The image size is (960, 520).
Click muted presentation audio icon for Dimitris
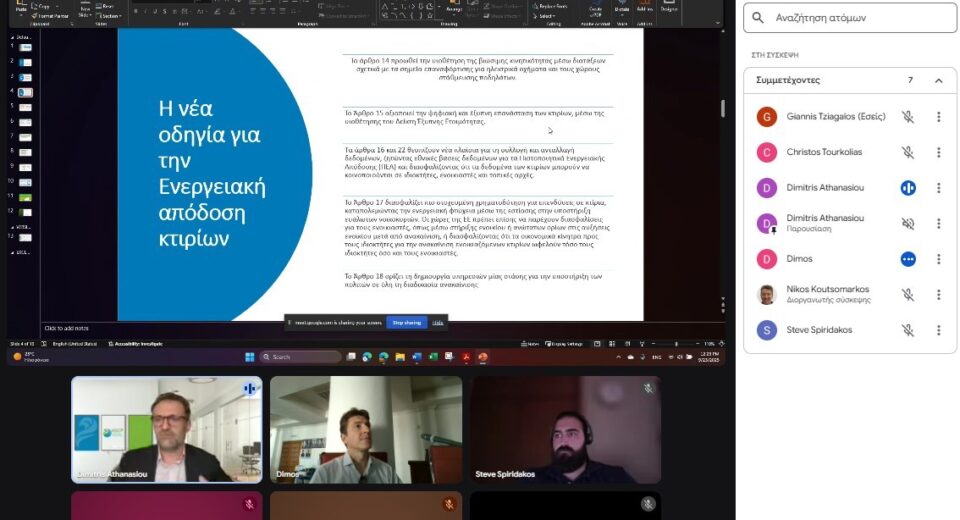tap(908, 223)
